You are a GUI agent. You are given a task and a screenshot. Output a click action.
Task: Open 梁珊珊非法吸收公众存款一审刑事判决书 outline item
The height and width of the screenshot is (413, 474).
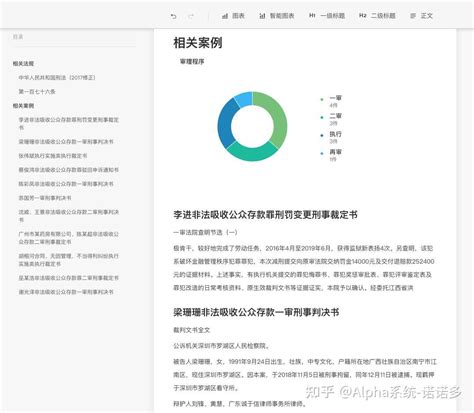[66, 142]
